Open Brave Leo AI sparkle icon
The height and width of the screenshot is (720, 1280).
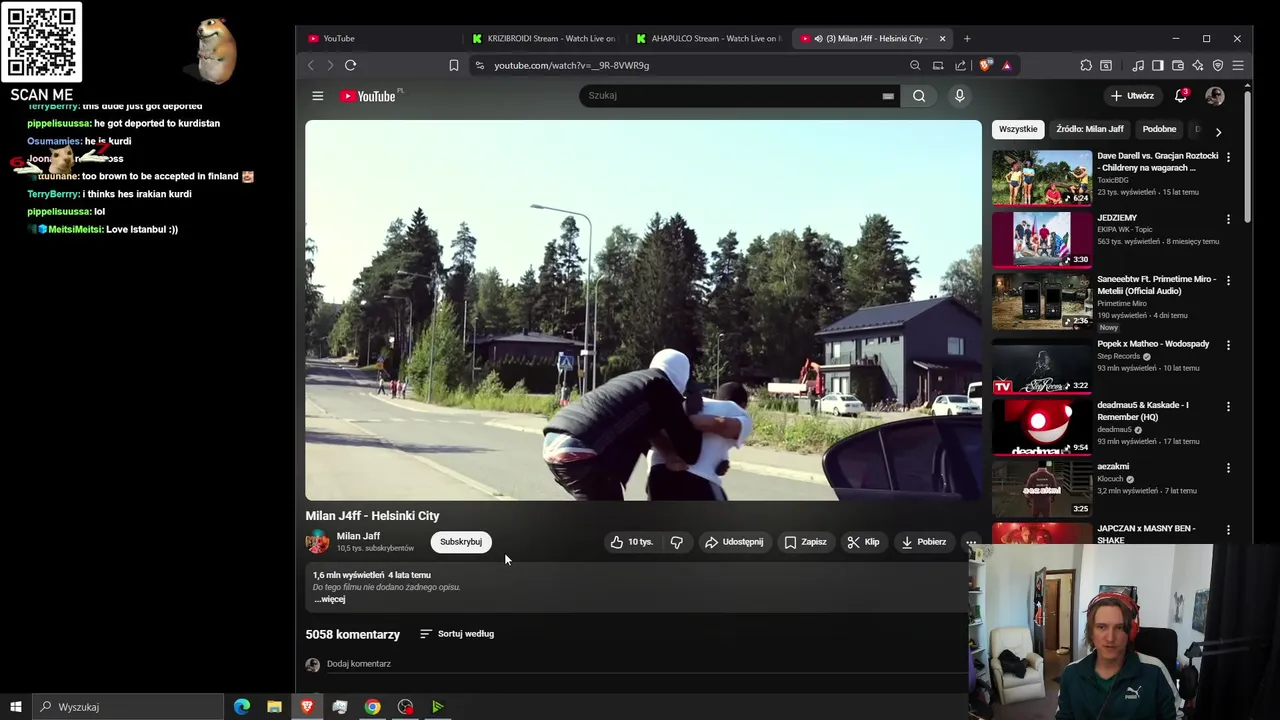click(x=1198, y=65)
